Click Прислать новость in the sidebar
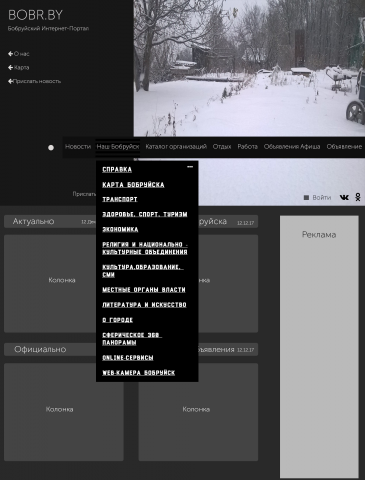Screen dimensions: 365x480 click(37, 81)
